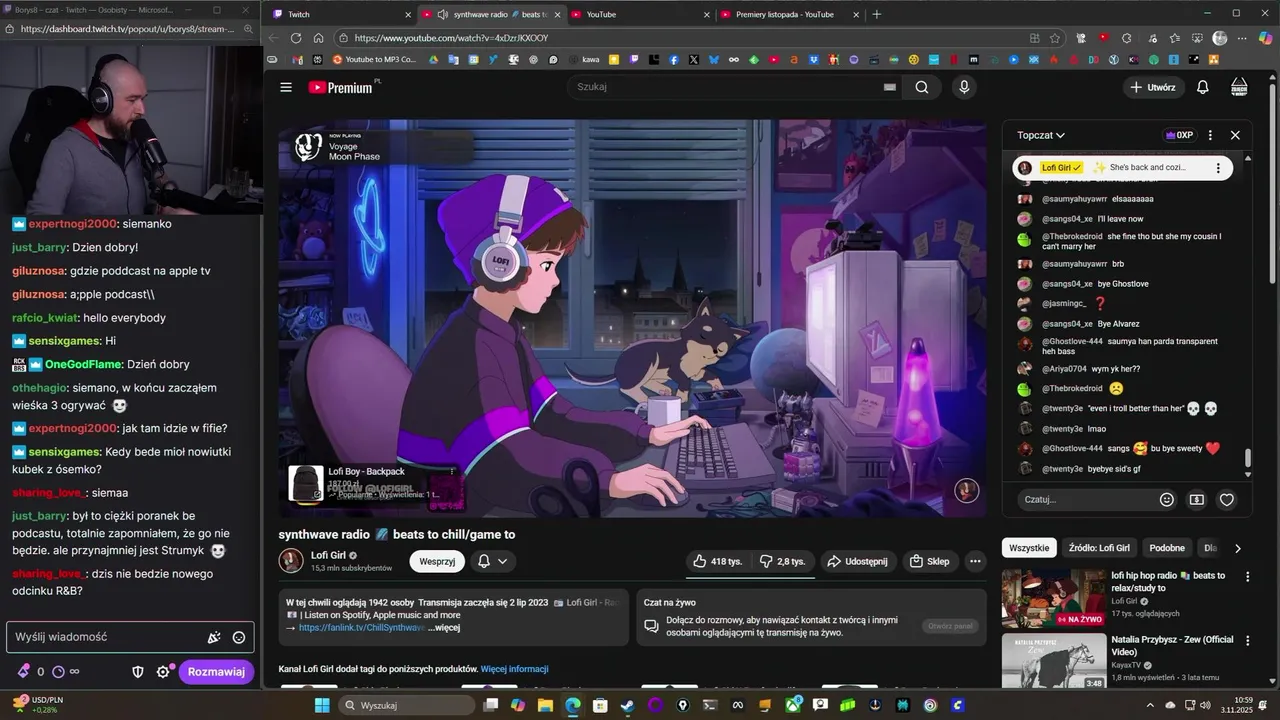
Task: Open Windows Start menu
Action: (x=322, y=705)
